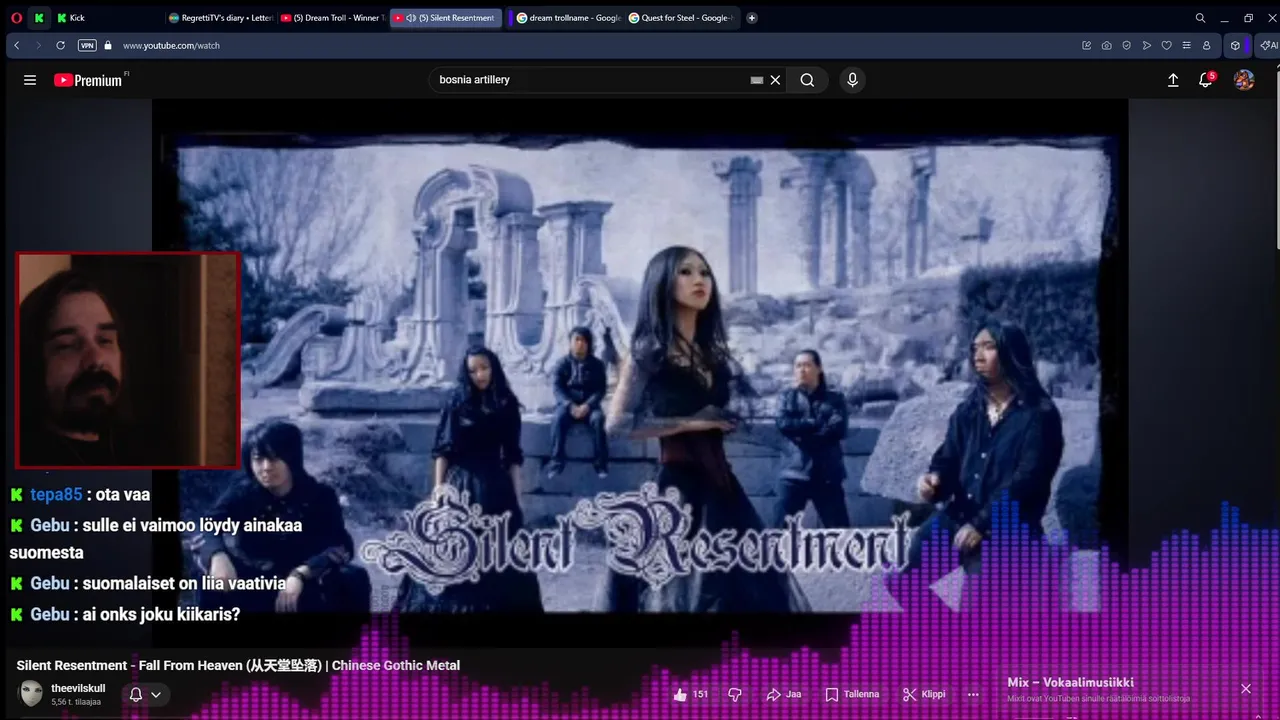Go to YouTube Premium home logo
The image size is (1280, 720).
pyautogui.click(x=88, y=80)
